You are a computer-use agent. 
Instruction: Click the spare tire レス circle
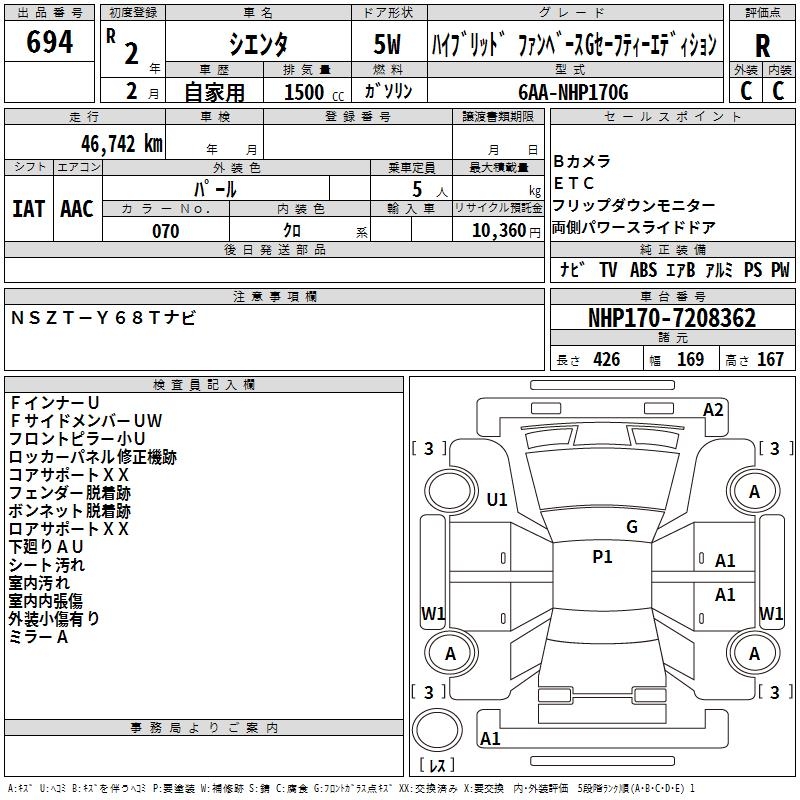[437, 730]
